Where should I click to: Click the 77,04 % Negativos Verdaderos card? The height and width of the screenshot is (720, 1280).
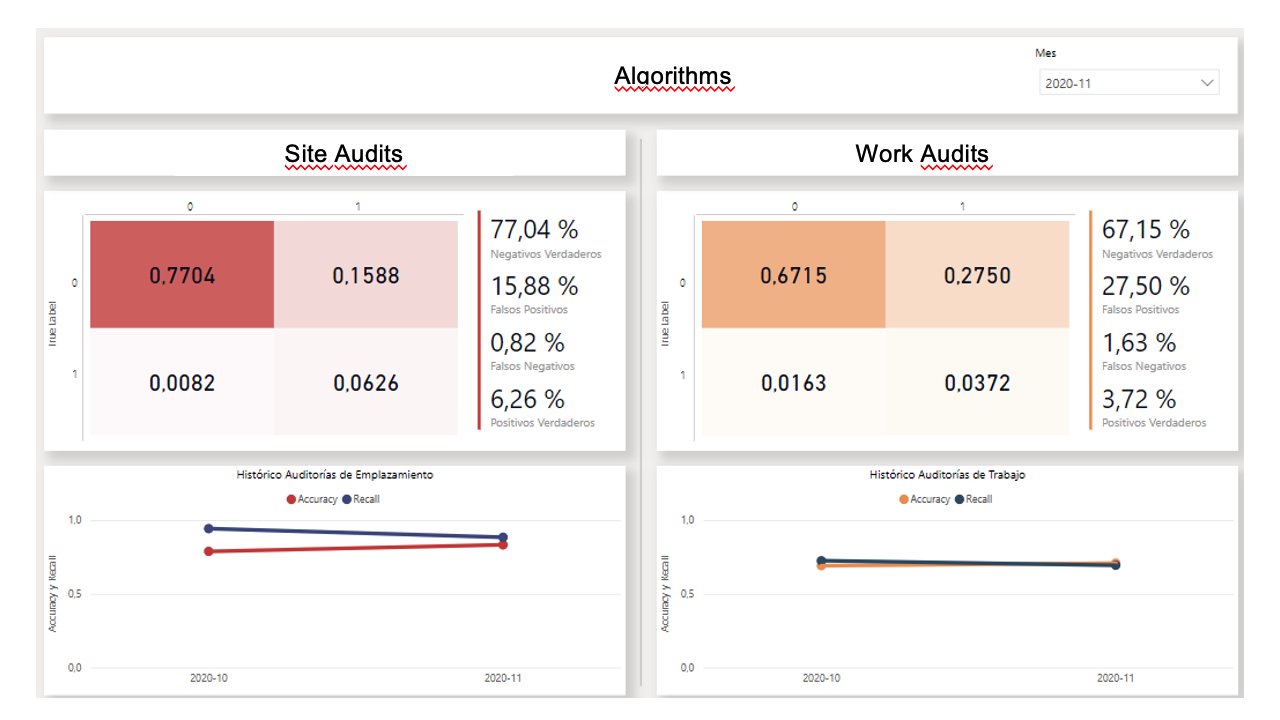click(x=546, y=238)
